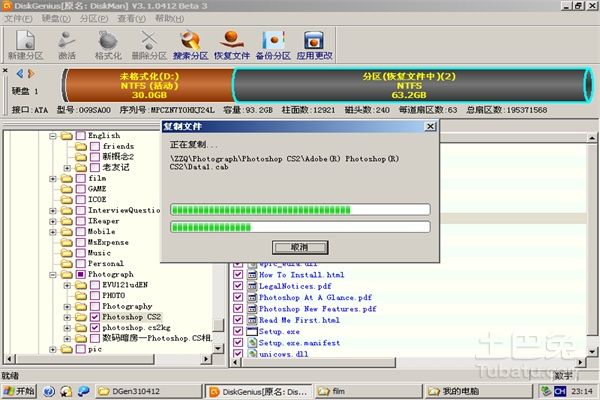Open the 帮助(H) menu
This screenshot has height=400, width=600.
169,18
